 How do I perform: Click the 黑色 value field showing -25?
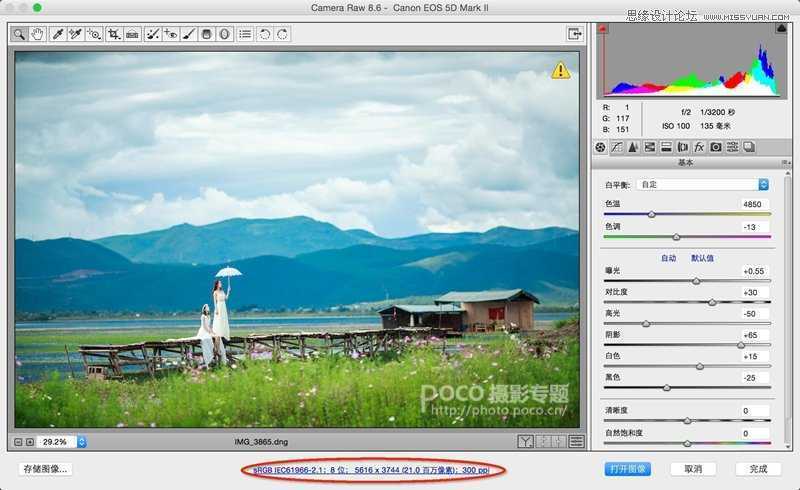click(x=754, y=378)
